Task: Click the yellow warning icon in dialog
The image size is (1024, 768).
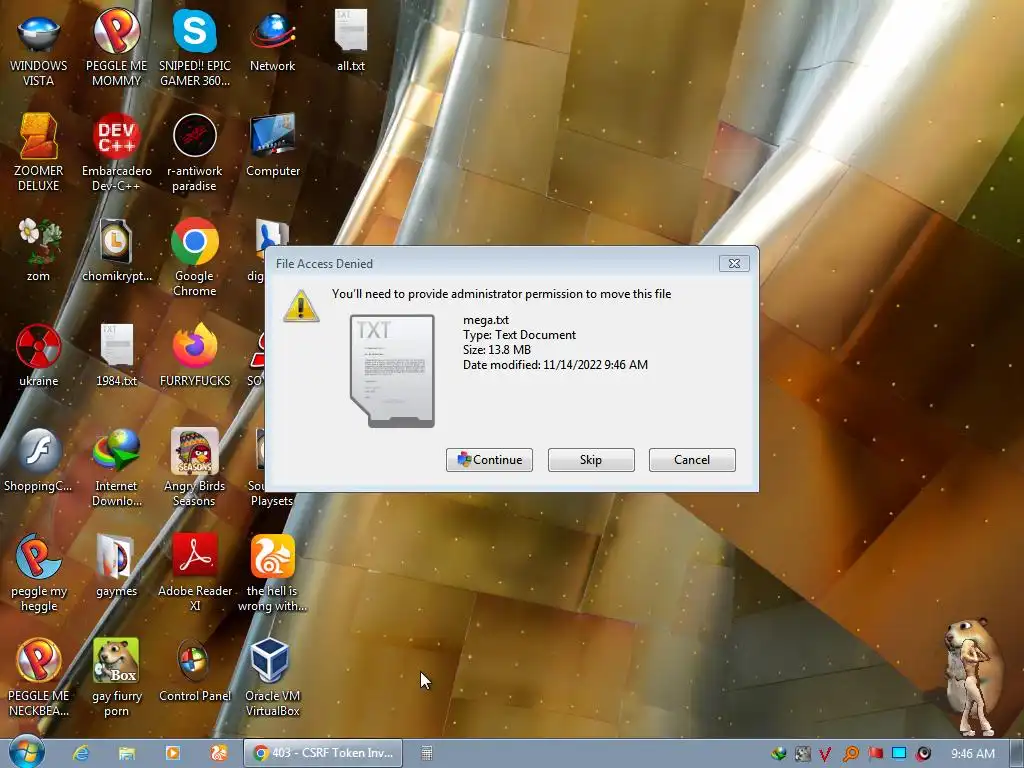Action: coord(301,306)
